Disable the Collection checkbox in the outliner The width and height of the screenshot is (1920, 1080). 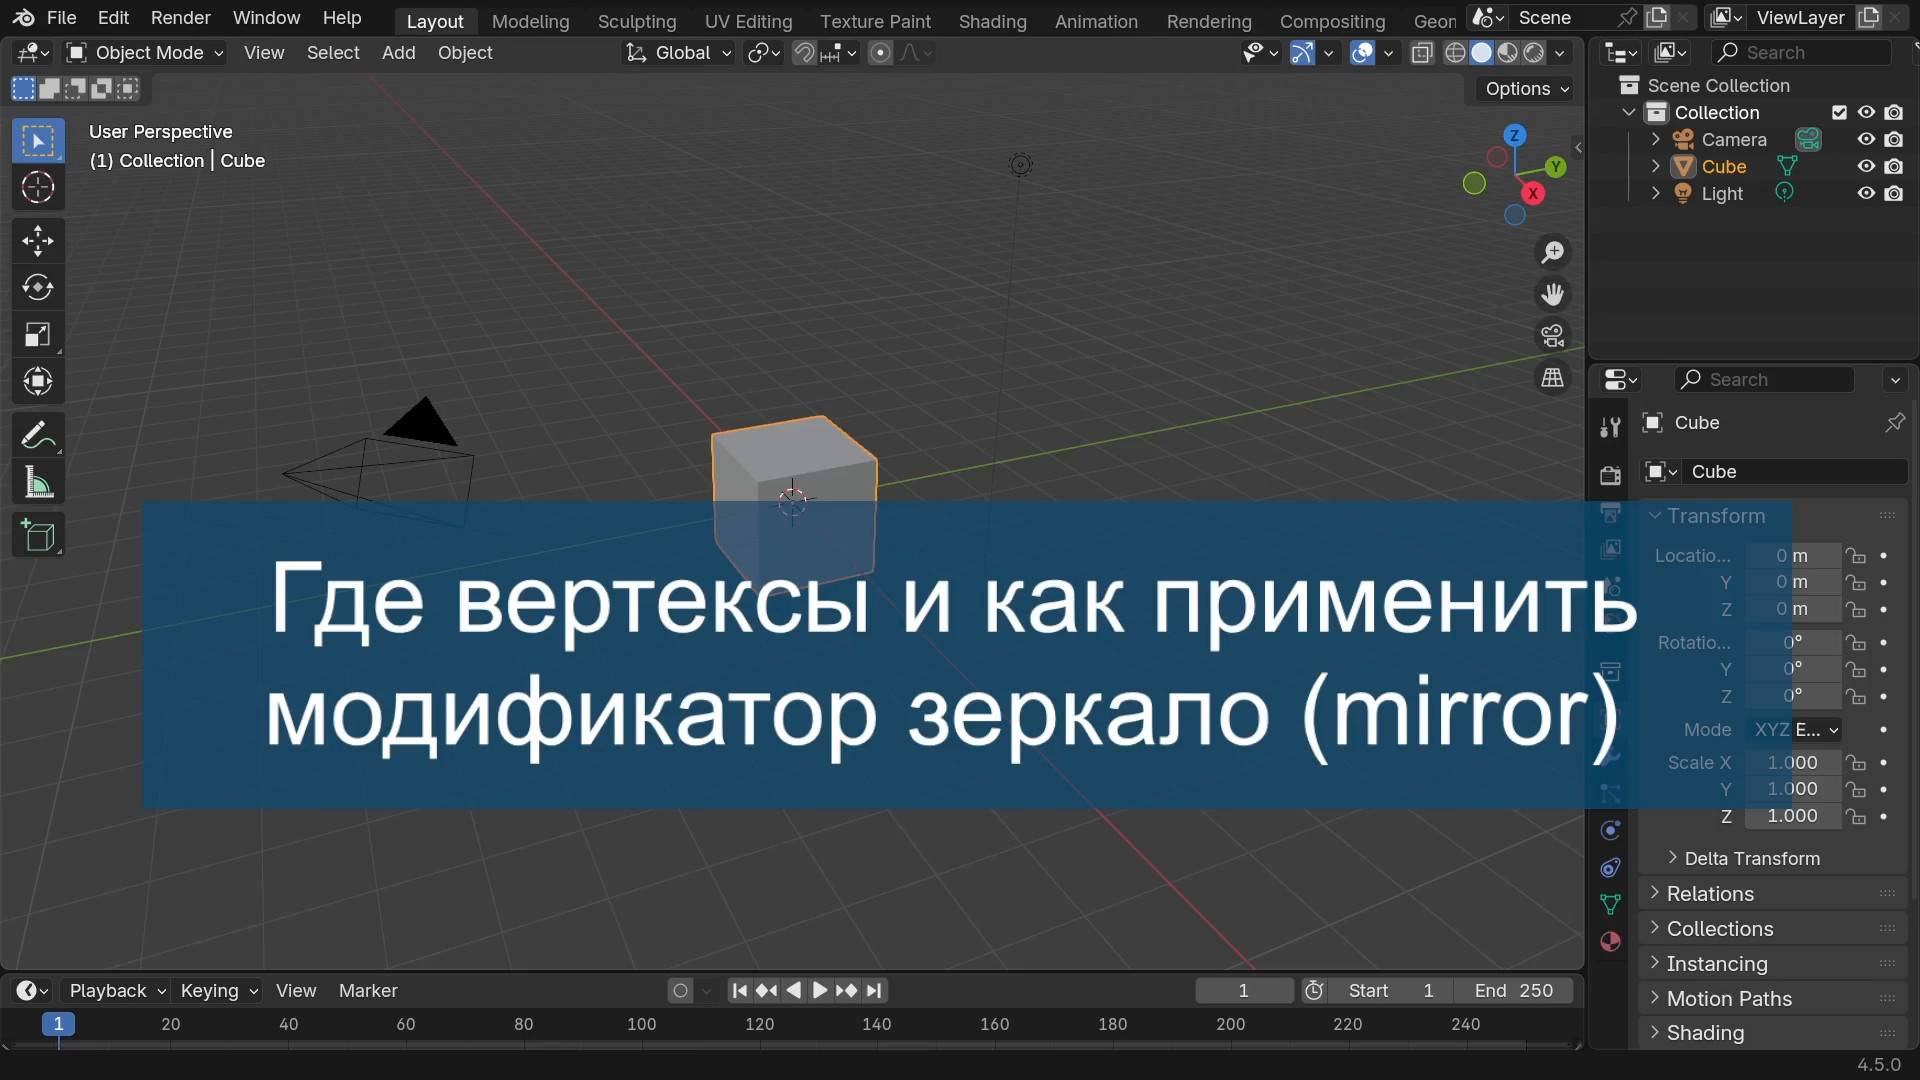1838,112
